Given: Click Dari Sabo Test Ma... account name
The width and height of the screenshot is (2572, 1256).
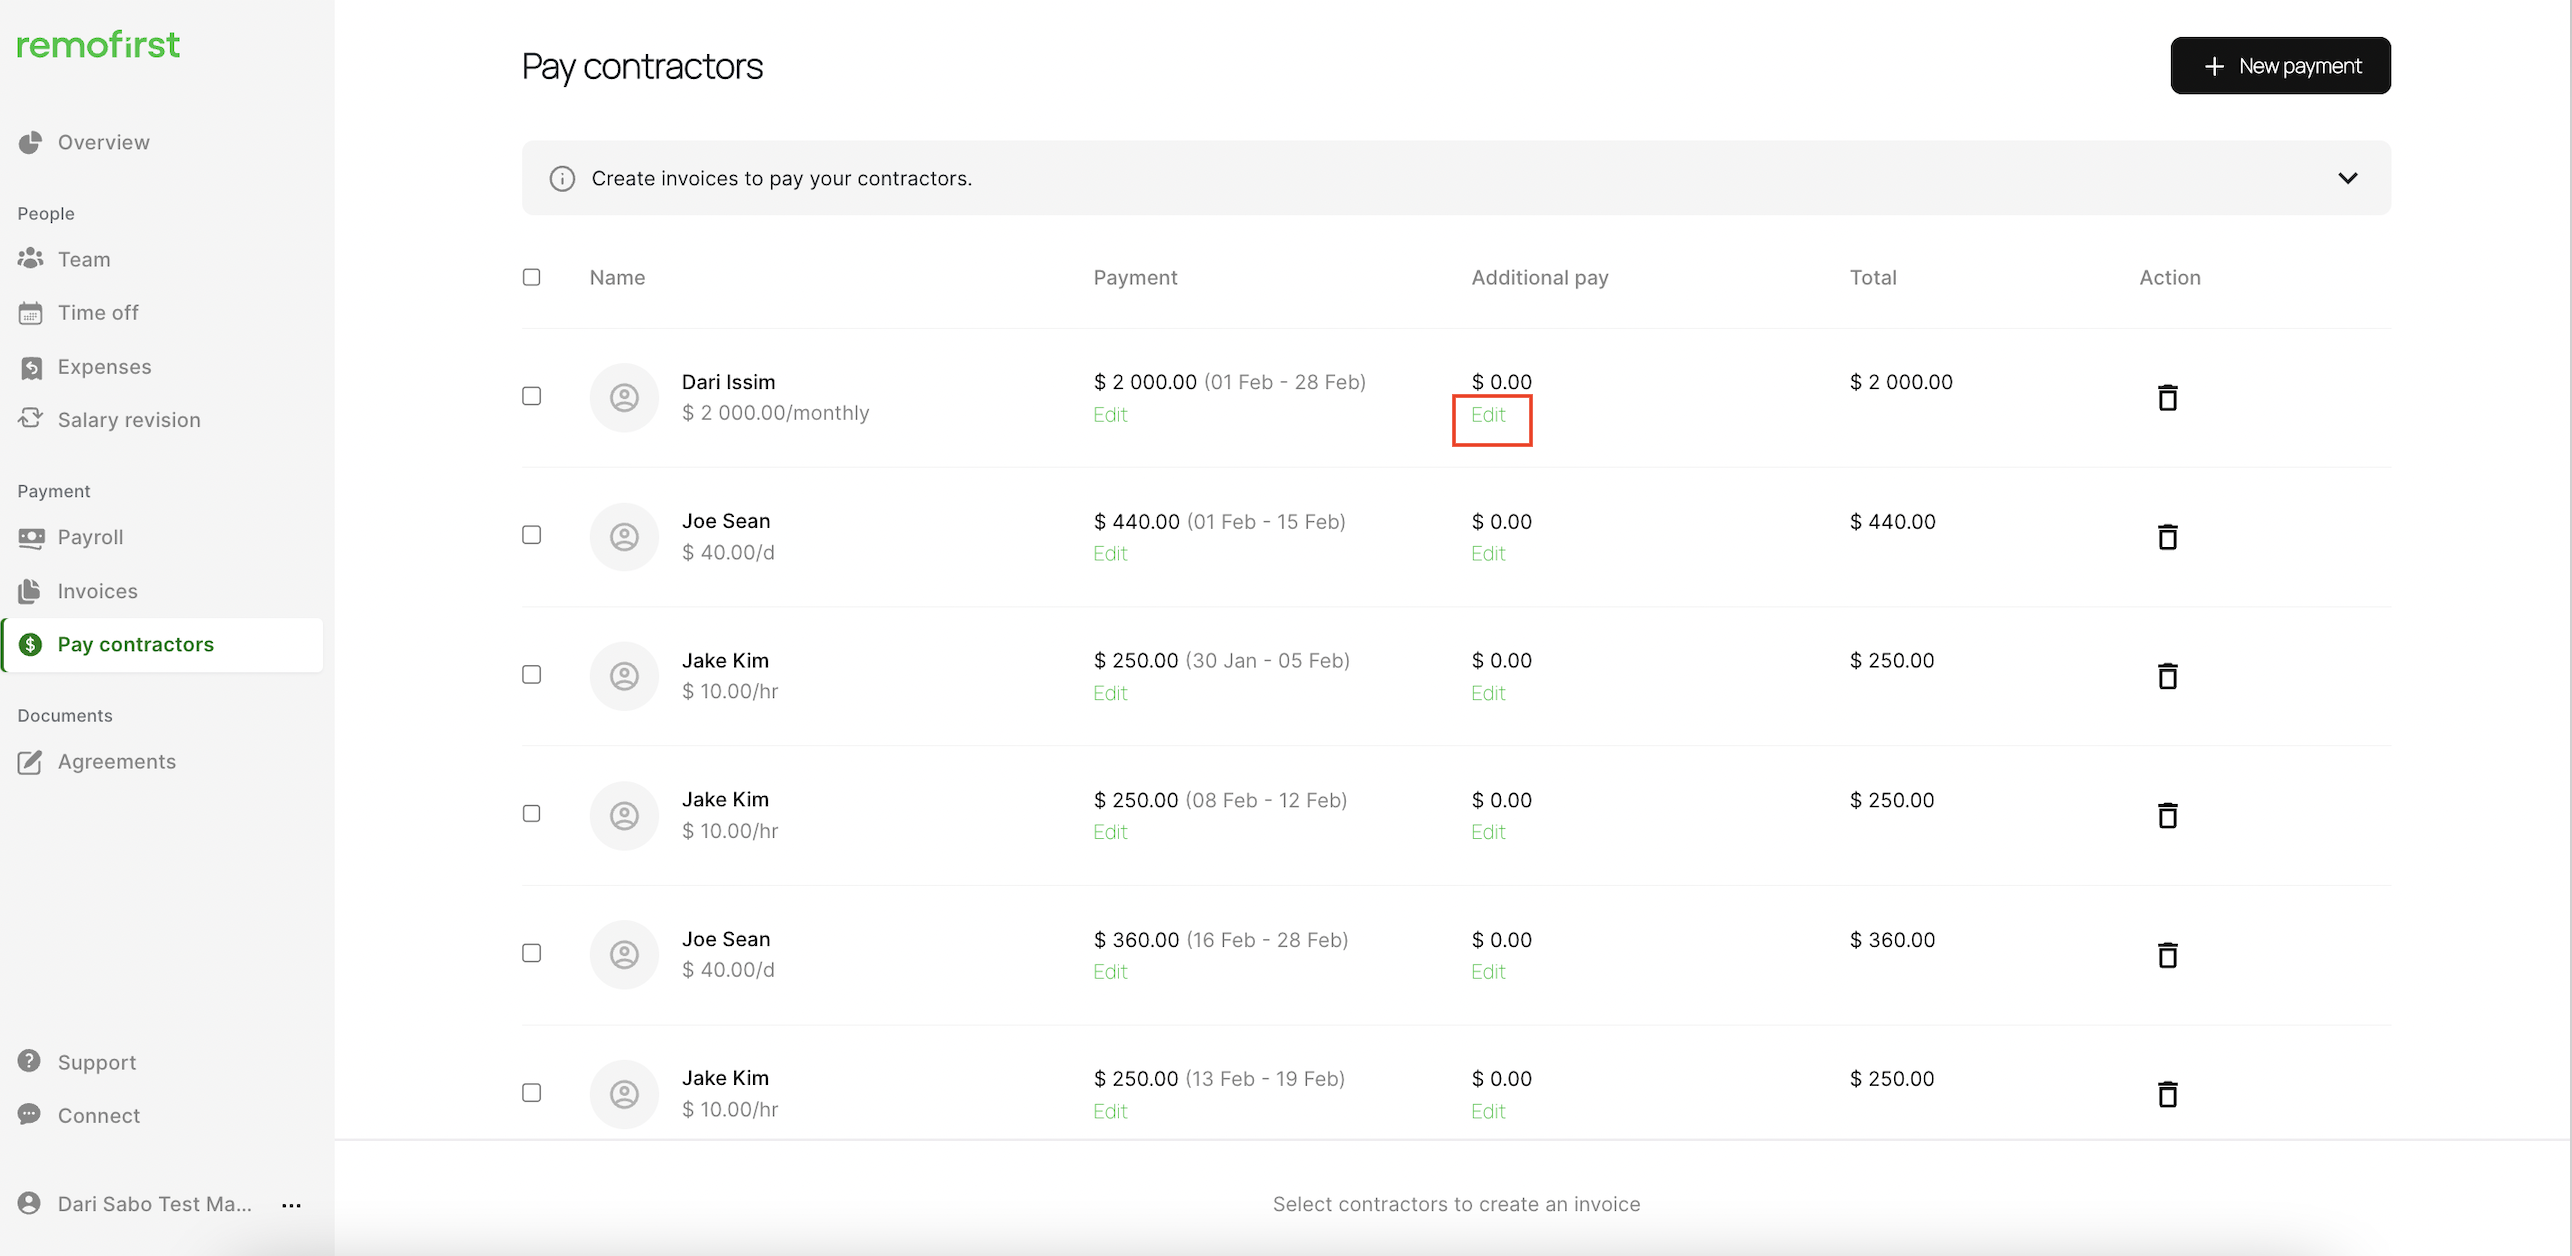Looking at the screenshot, I should [x=155, y=1204].
